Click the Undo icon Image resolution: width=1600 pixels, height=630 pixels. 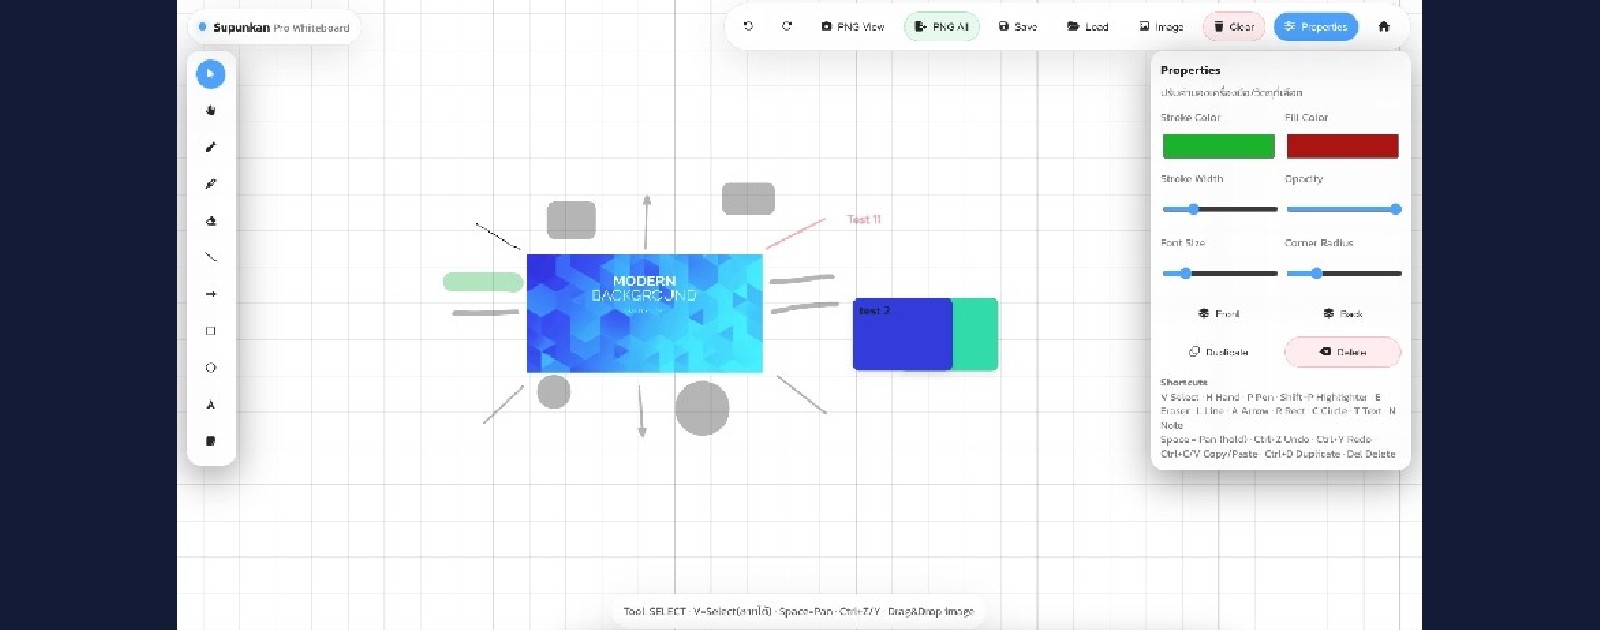click(x=748, y=27)
